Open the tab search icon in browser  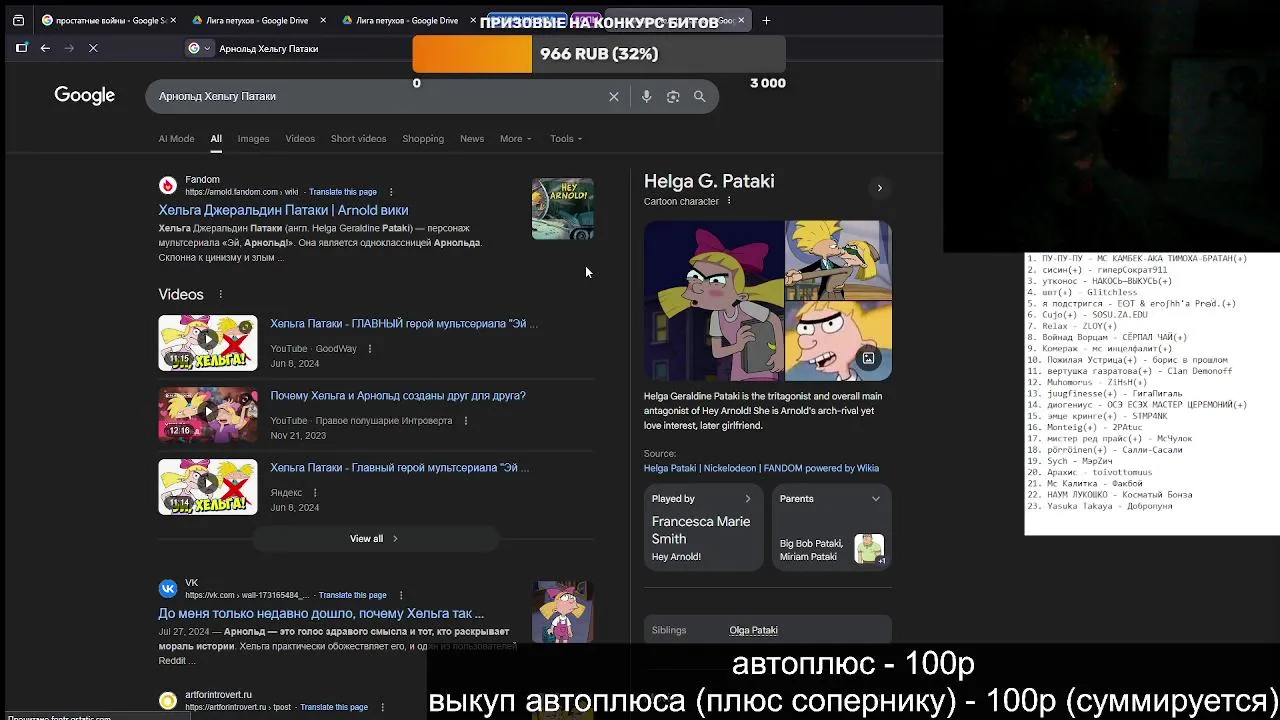[18, 20]
